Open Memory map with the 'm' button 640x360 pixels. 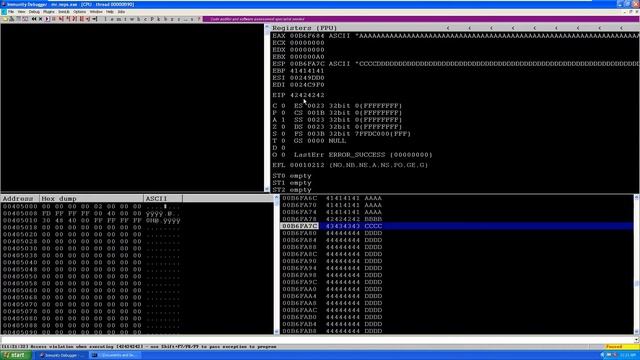point(118,19)
